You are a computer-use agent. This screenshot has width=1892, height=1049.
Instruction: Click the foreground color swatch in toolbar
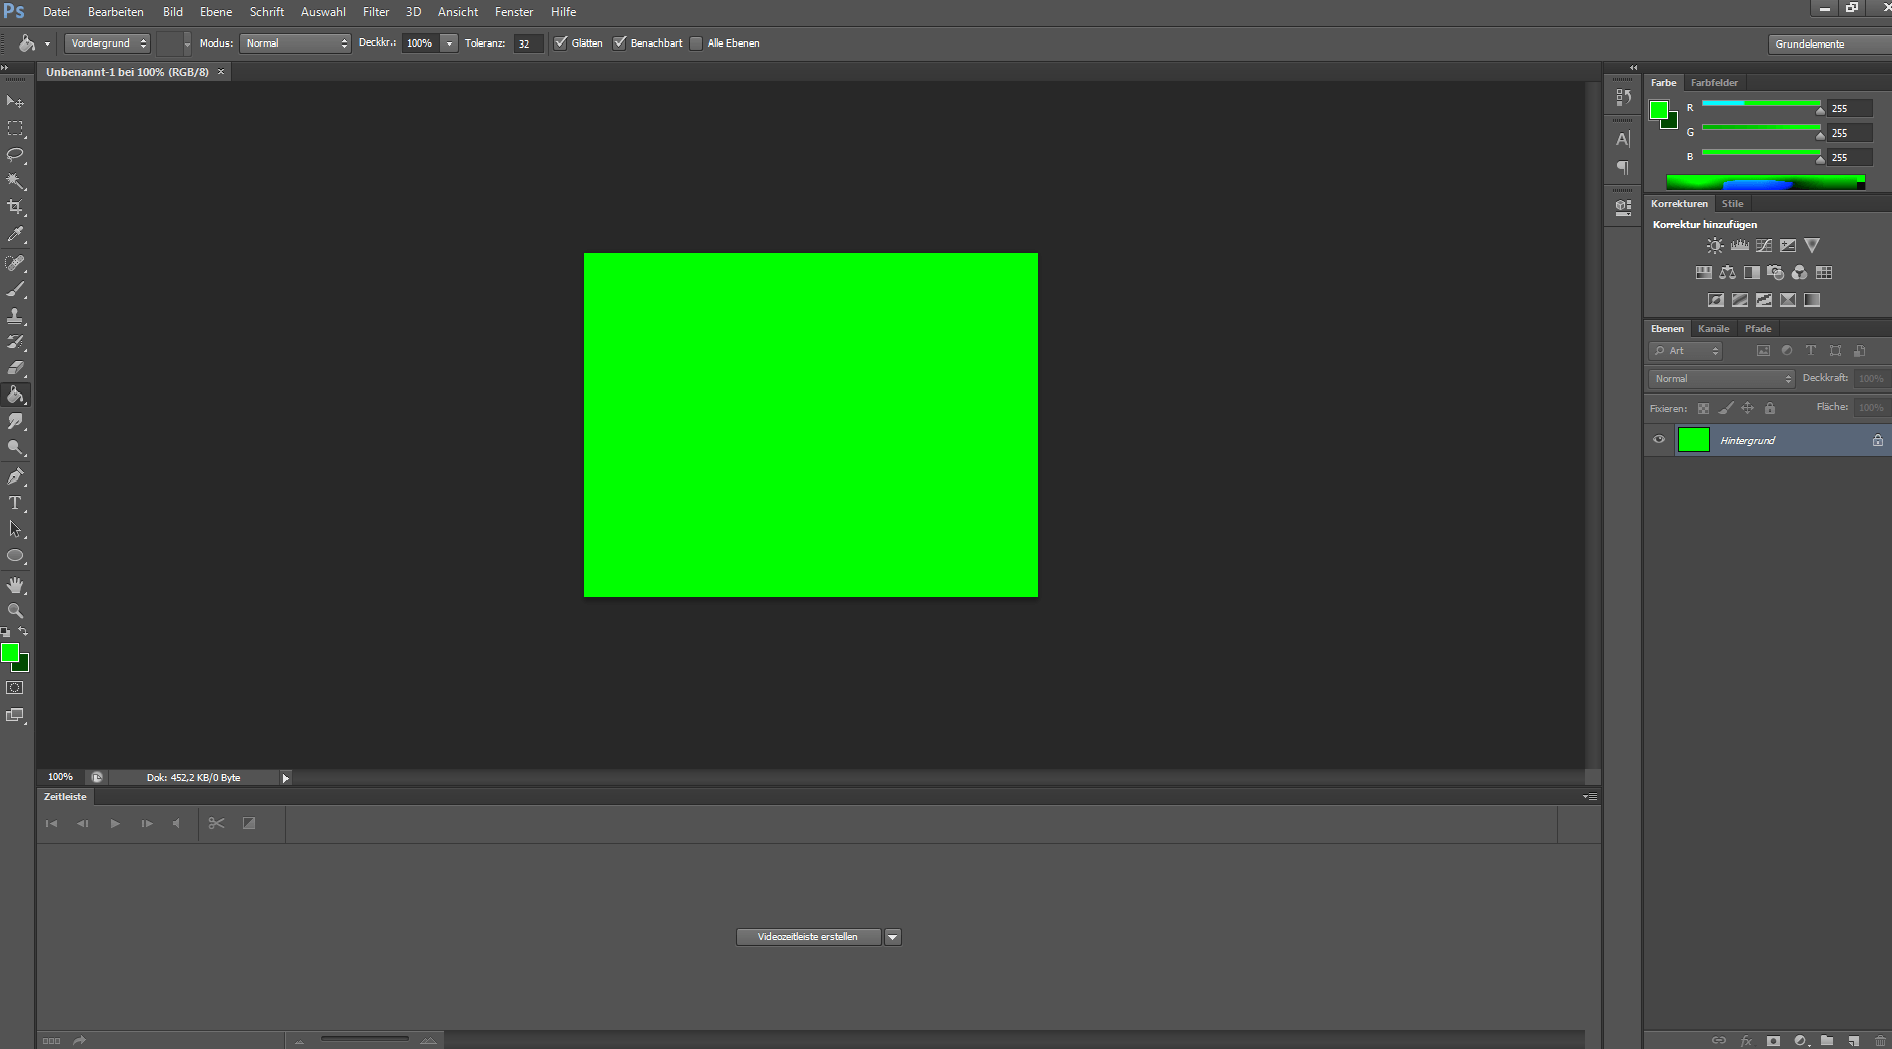coord(9,653)
